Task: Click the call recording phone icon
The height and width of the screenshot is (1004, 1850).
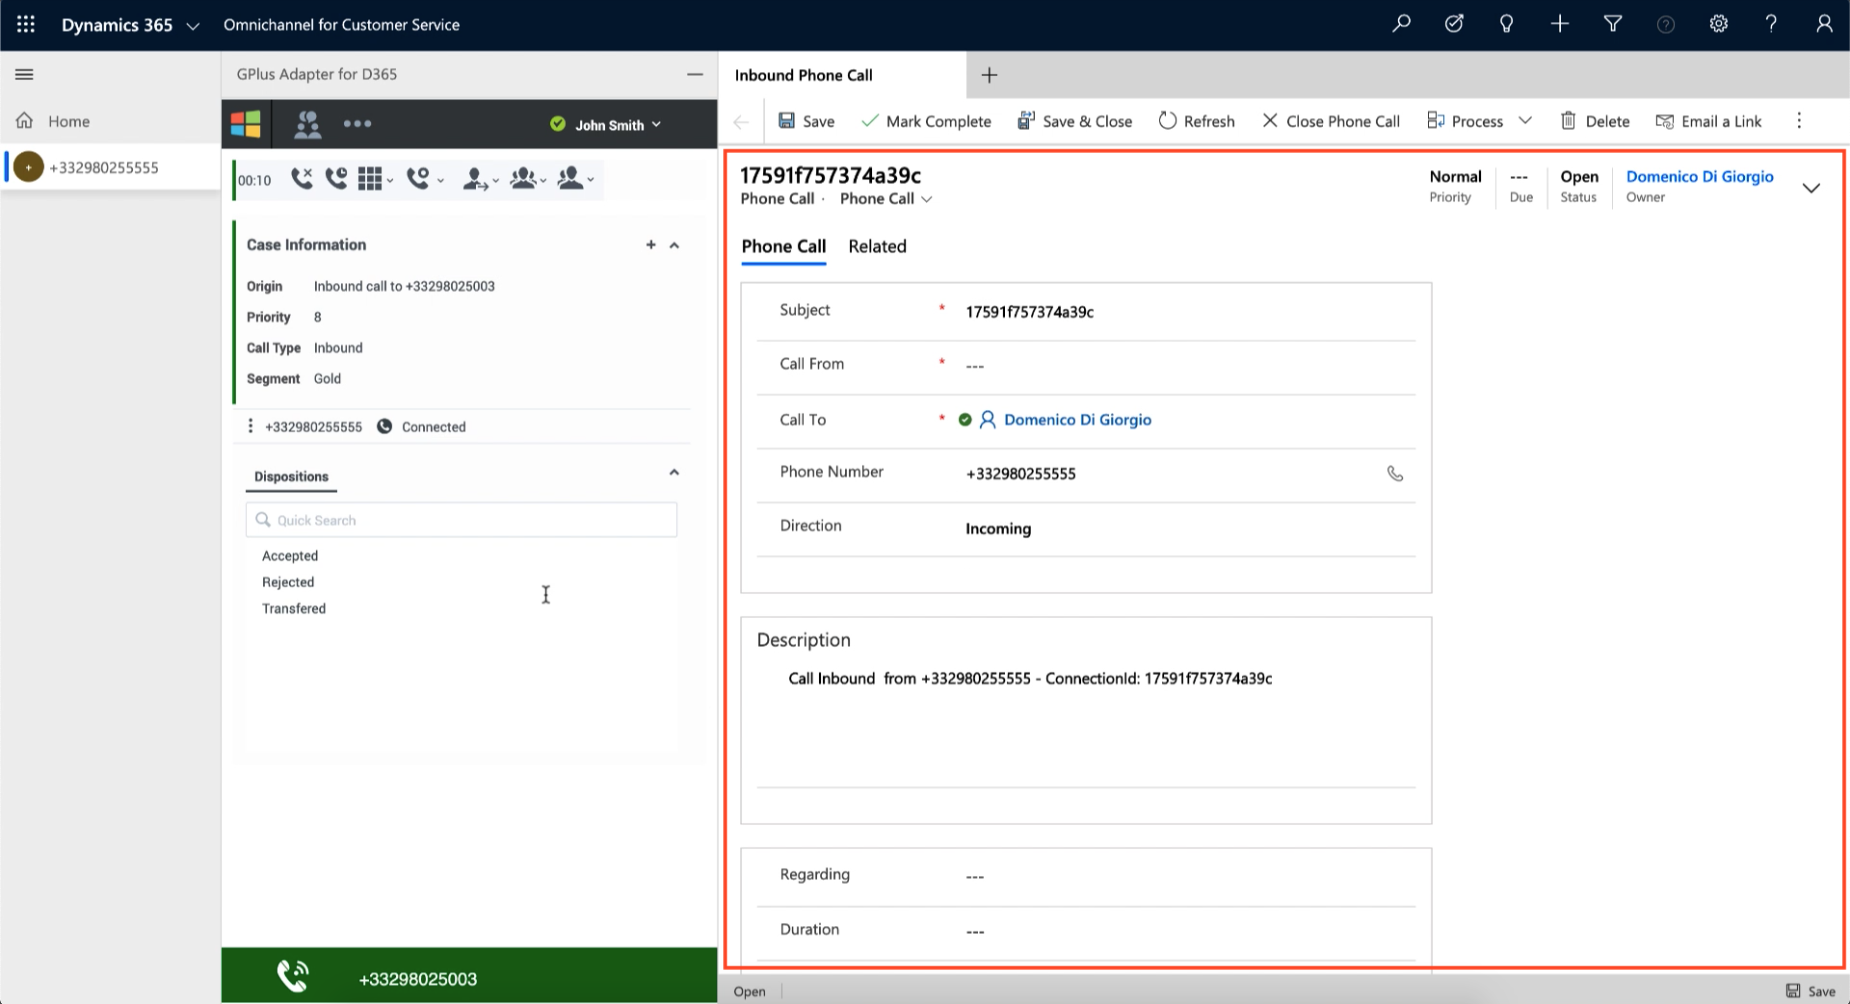Action: (x=418, y=179)
